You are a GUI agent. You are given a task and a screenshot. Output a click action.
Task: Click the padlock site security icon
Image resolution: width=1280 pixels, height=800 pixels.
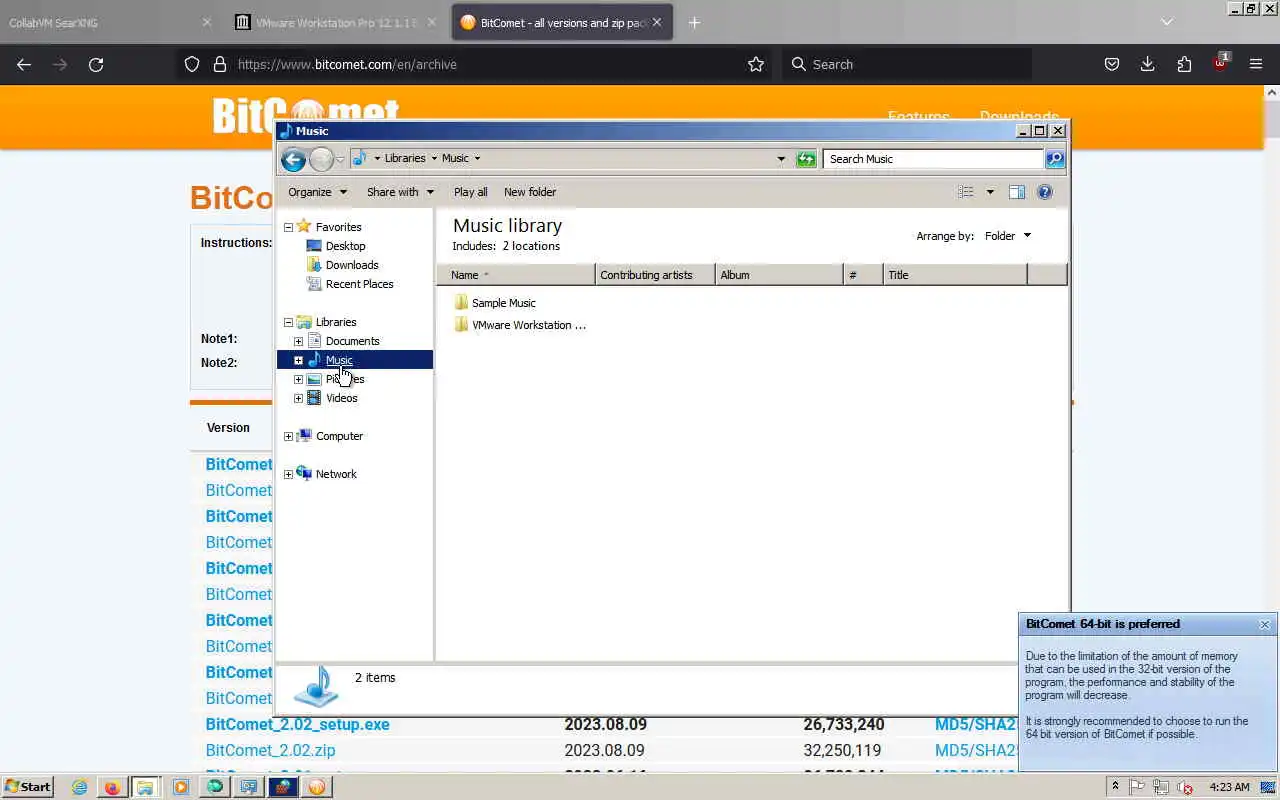click(220, 64)
